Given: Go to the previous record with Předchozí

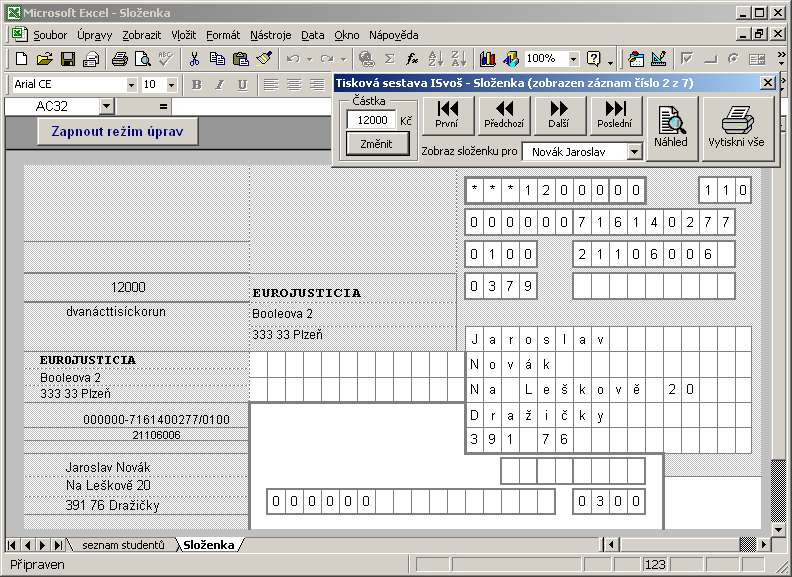Looking at the screenshot, I should (x=504, y=115).
